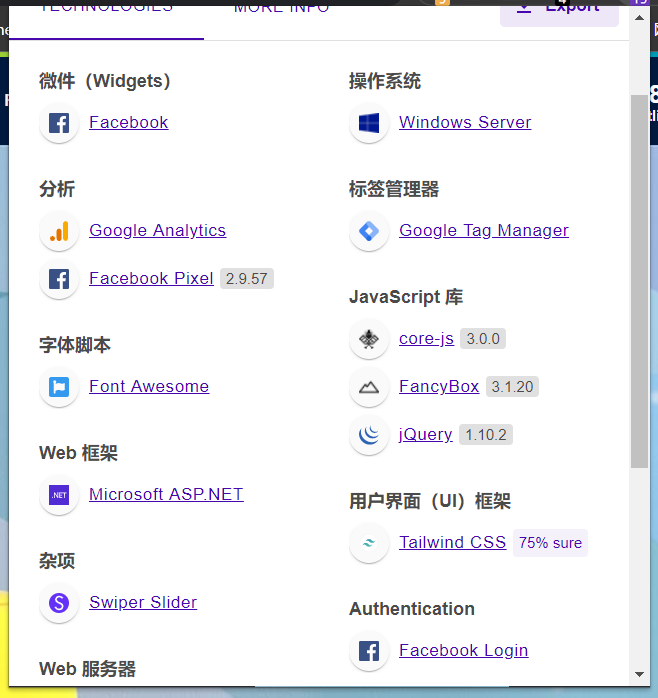Open the Facebook widget link
658x698 pixels.
(x=129, y=122)
